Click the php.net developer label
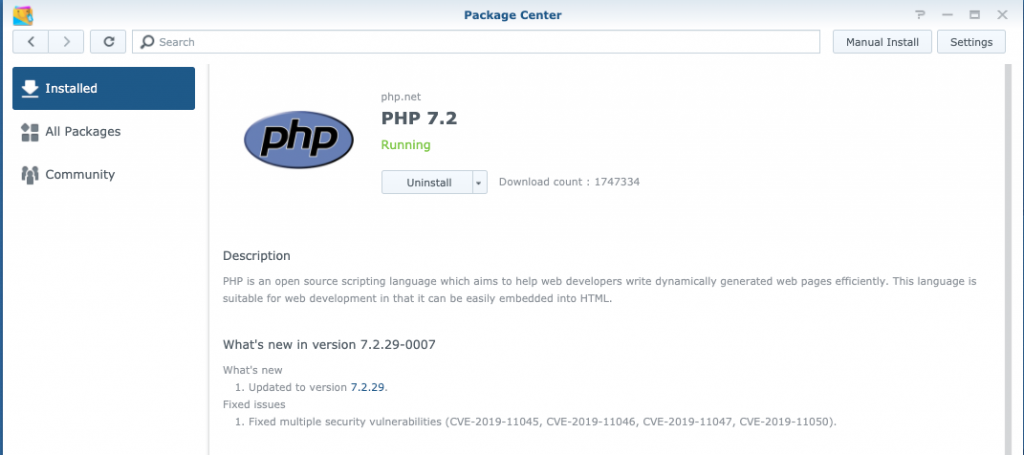Viewport: 1024px width, 455px height. pos(401,97)
